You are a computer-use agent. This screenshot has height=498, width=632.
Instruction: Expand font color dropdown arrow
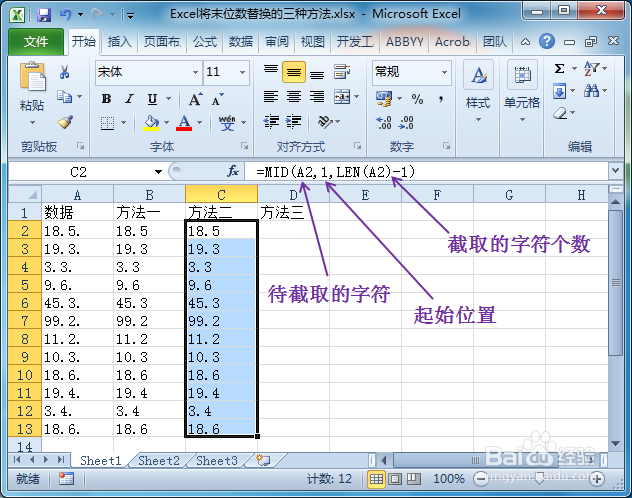199,122
